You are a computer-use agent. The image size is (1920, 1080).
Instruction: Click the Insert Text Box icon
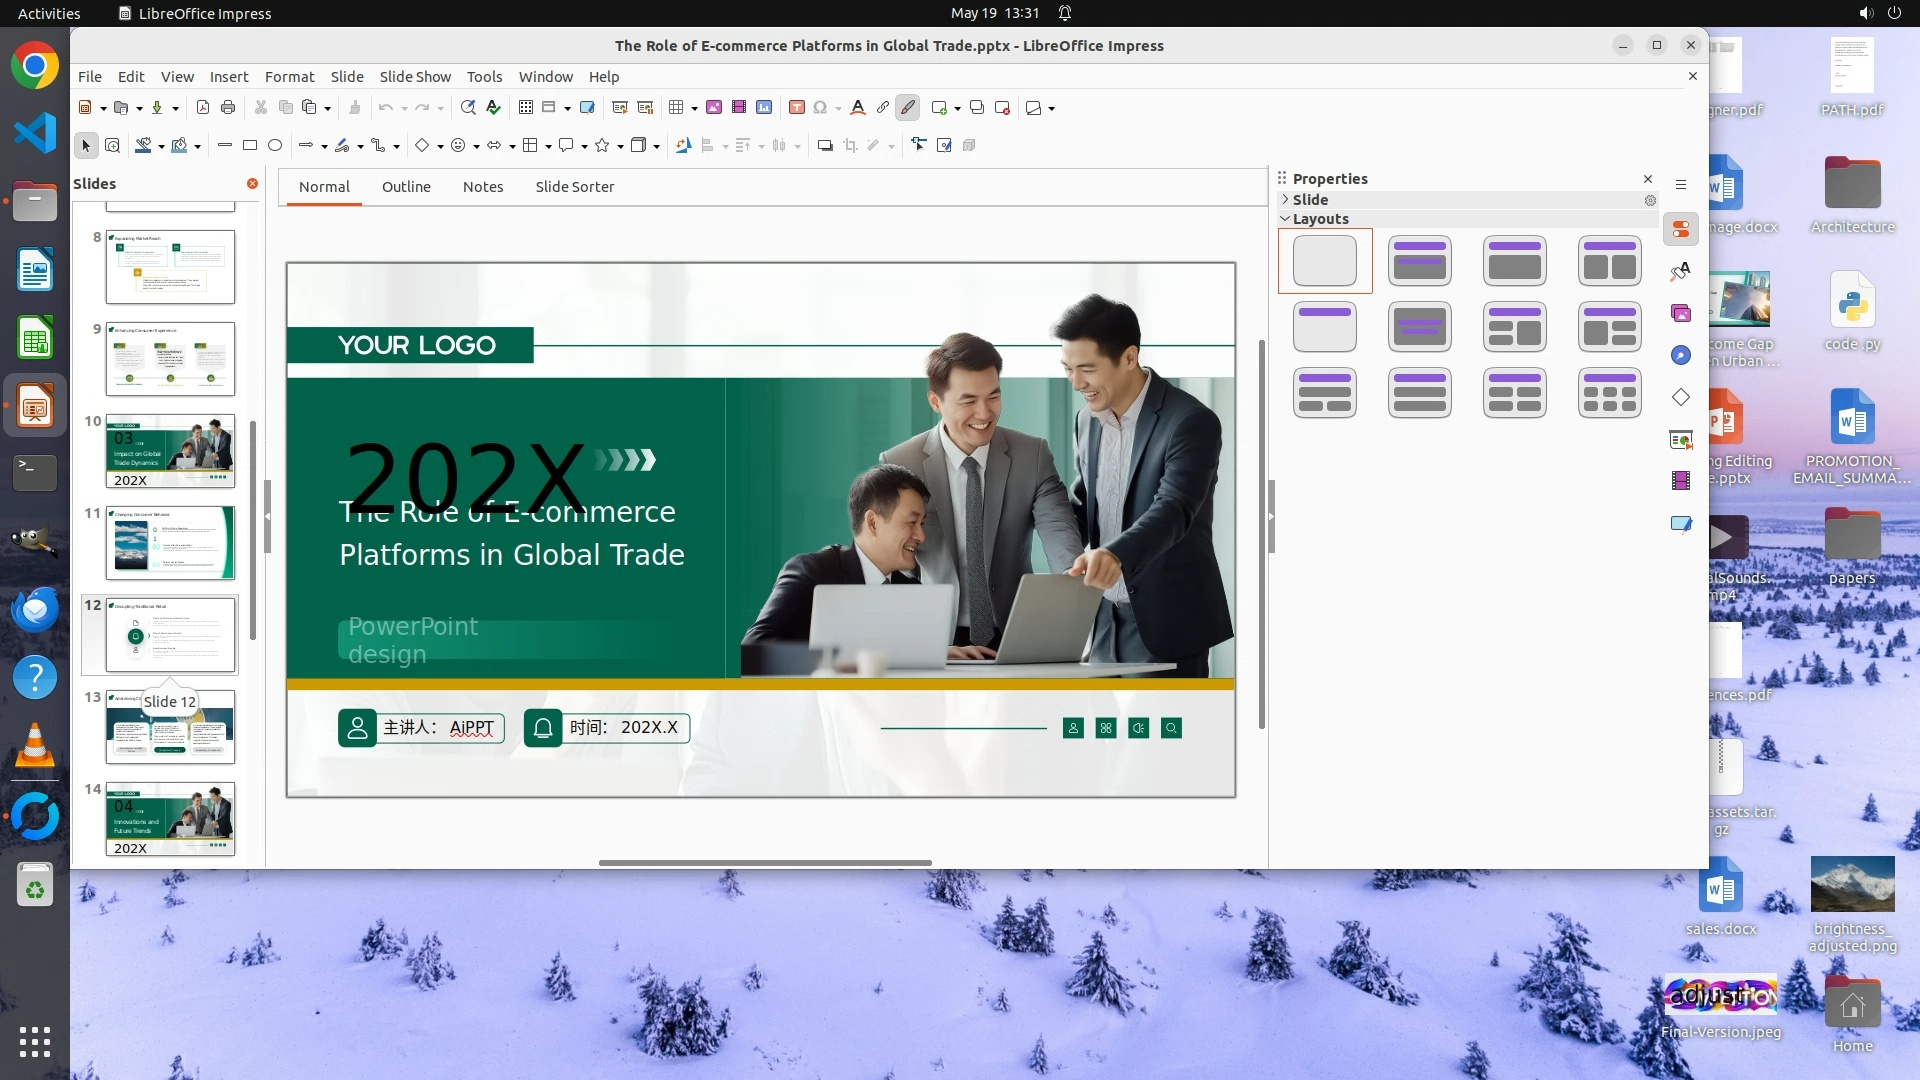(x=796, y=108)
